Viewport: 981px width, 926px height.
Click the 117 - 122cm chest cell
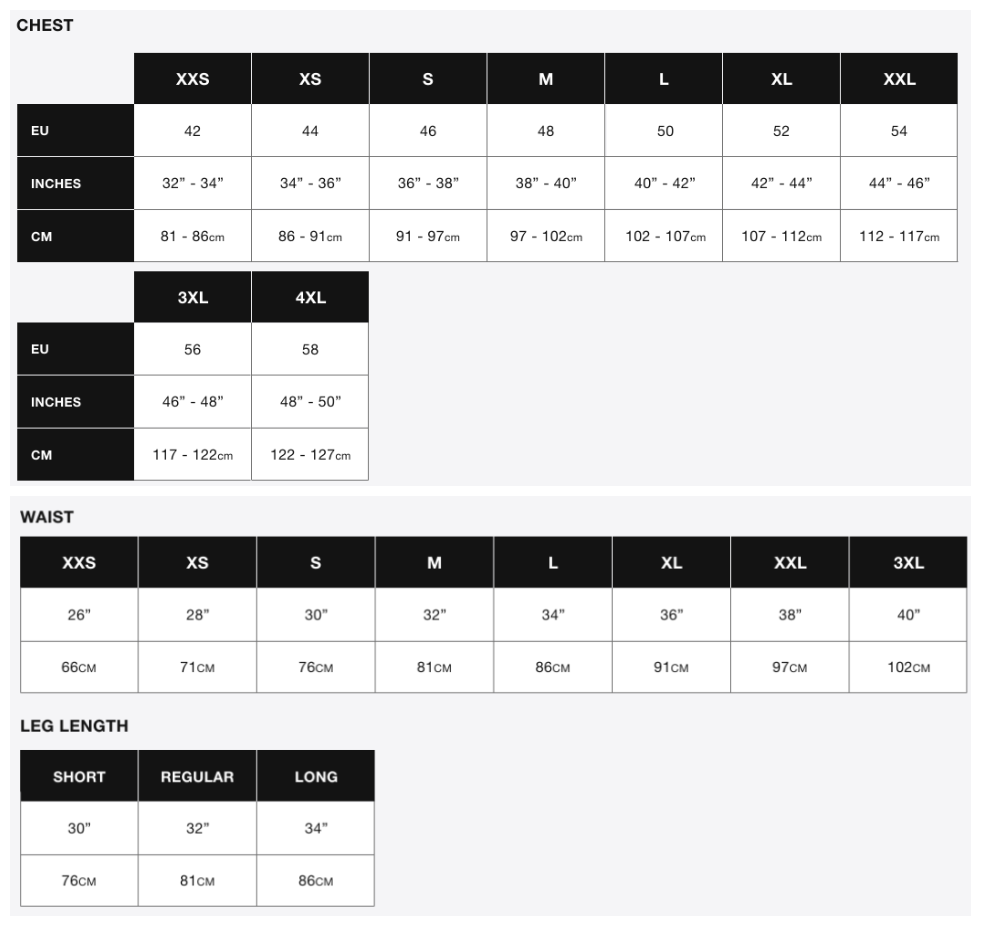[192, 455]
